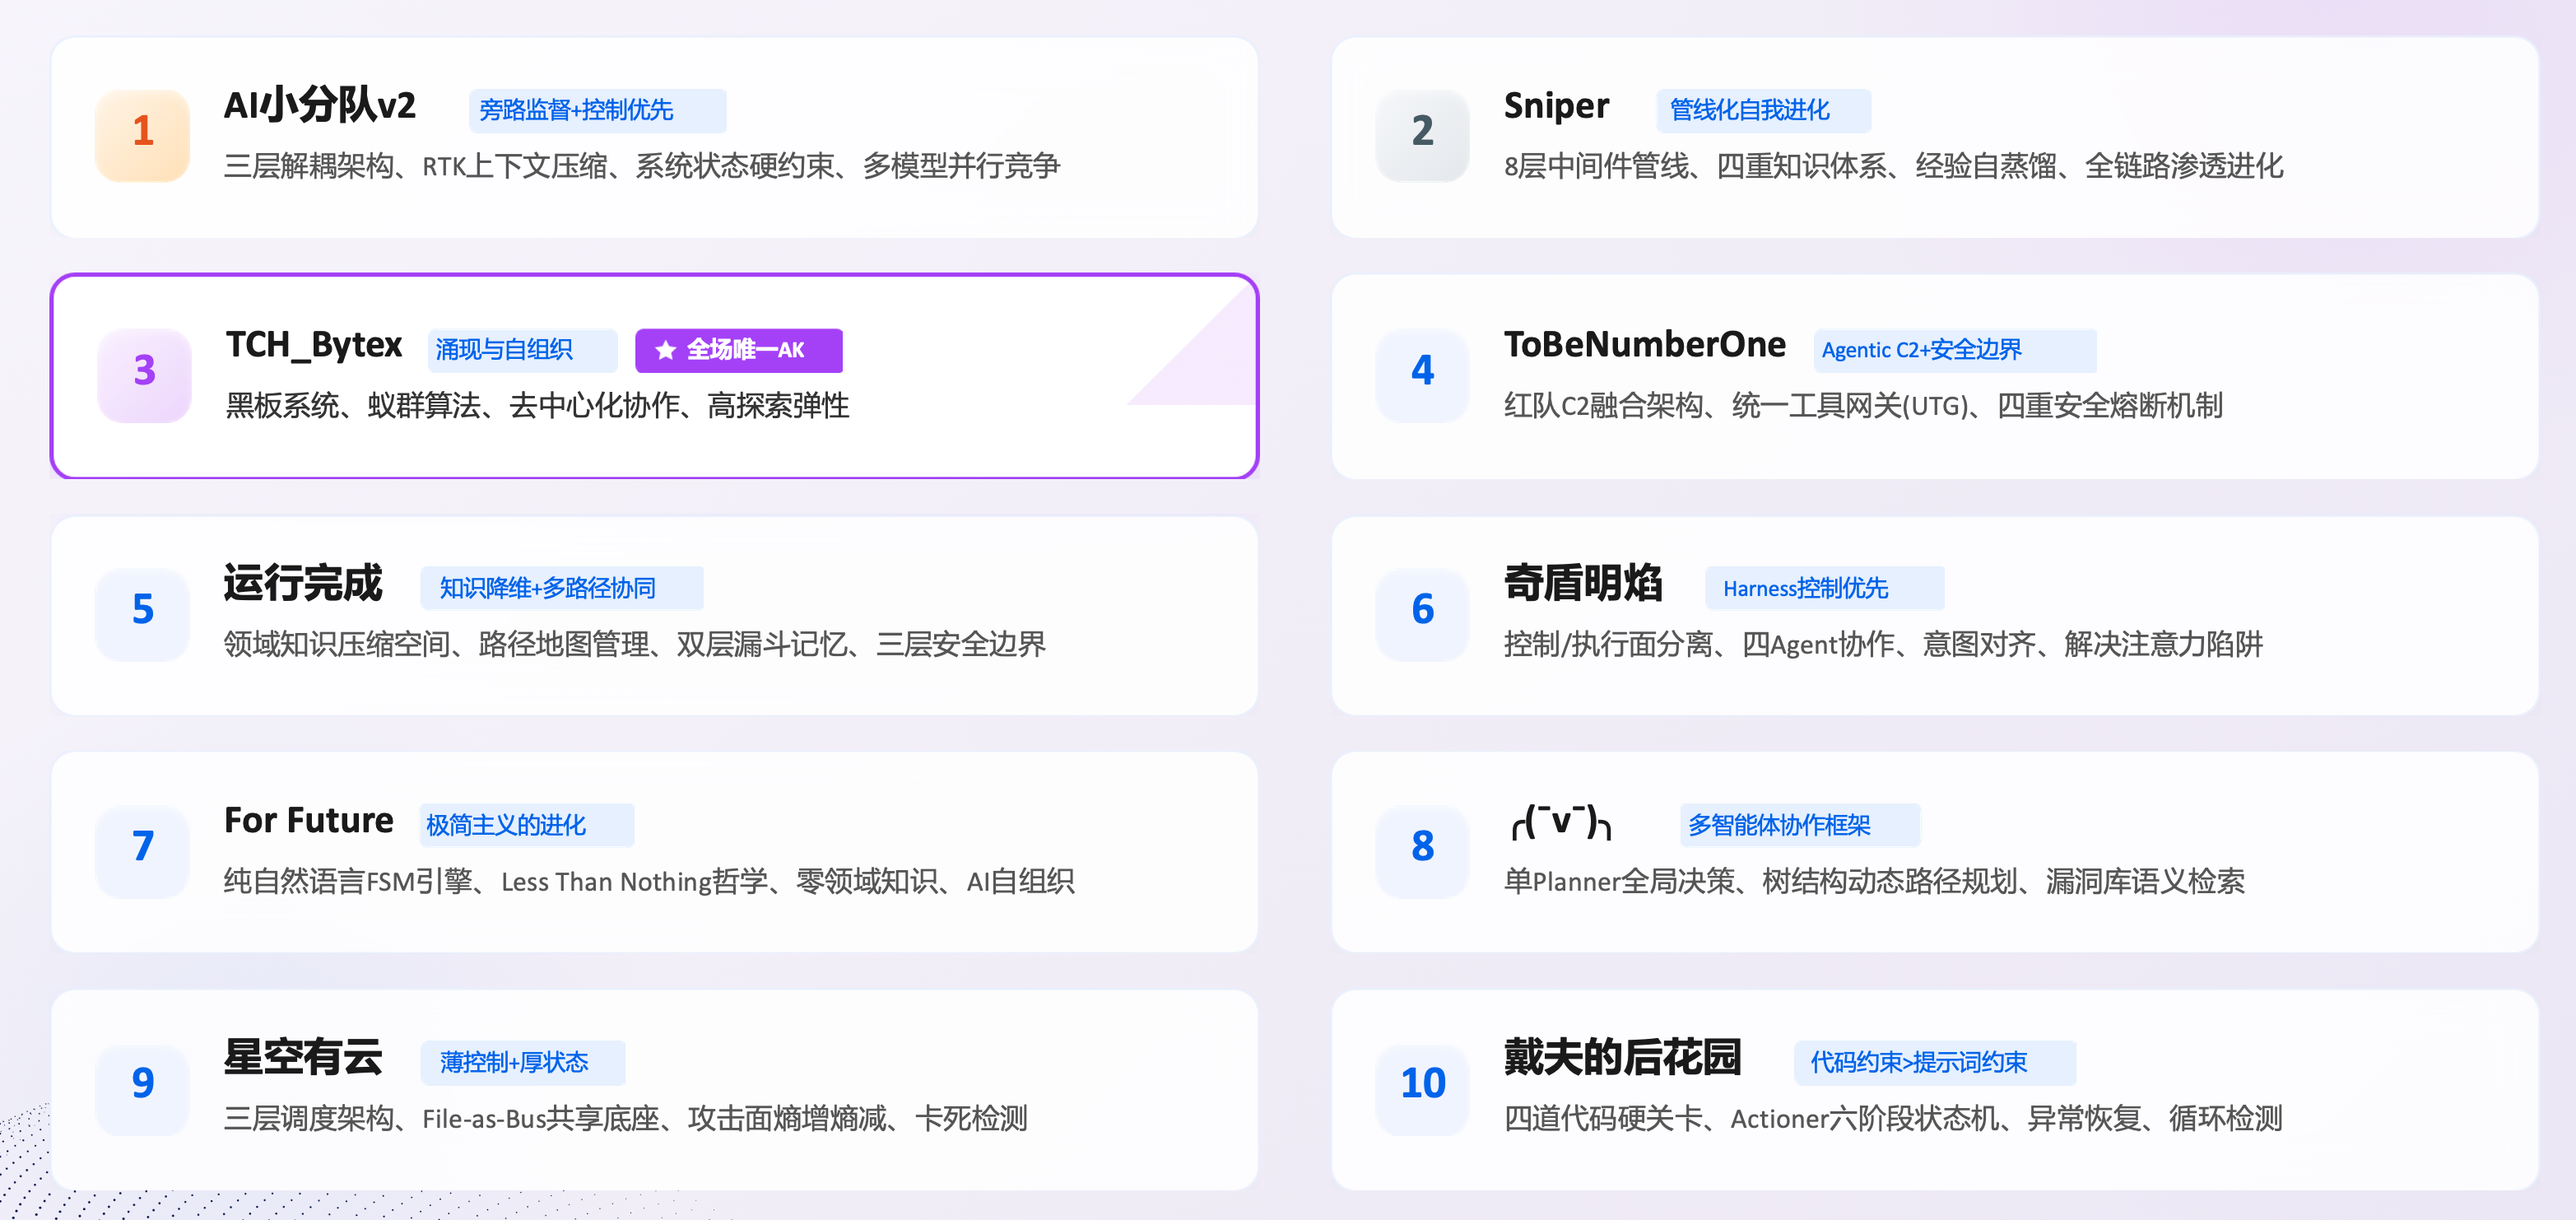
Task: Click the Agentic C2+安全边界 tag
Action: point(1955,350)
